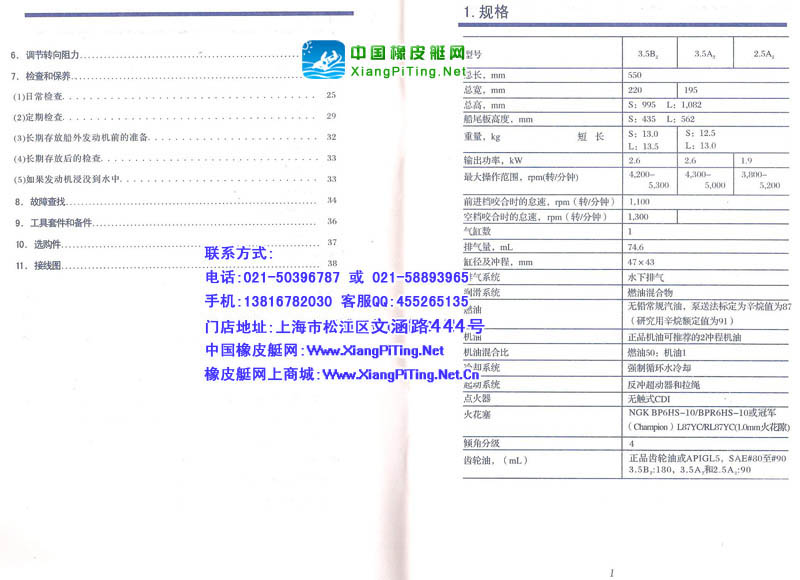Click the heading '1. 规格'
The height and width of the screenshot is (580, 800).
pos(486,12)
